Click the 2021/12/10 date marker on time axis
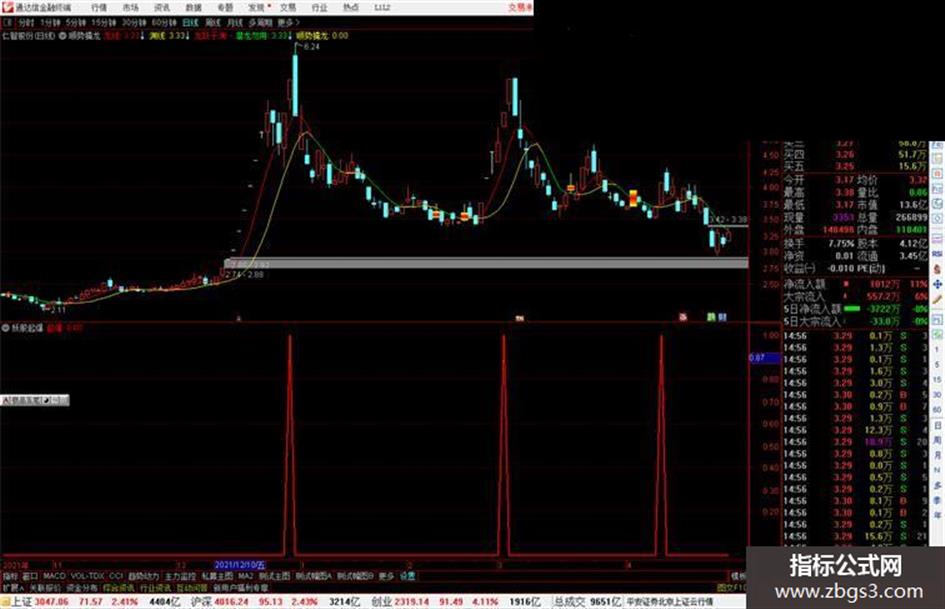The image size is (945, 609). (240, 565)
